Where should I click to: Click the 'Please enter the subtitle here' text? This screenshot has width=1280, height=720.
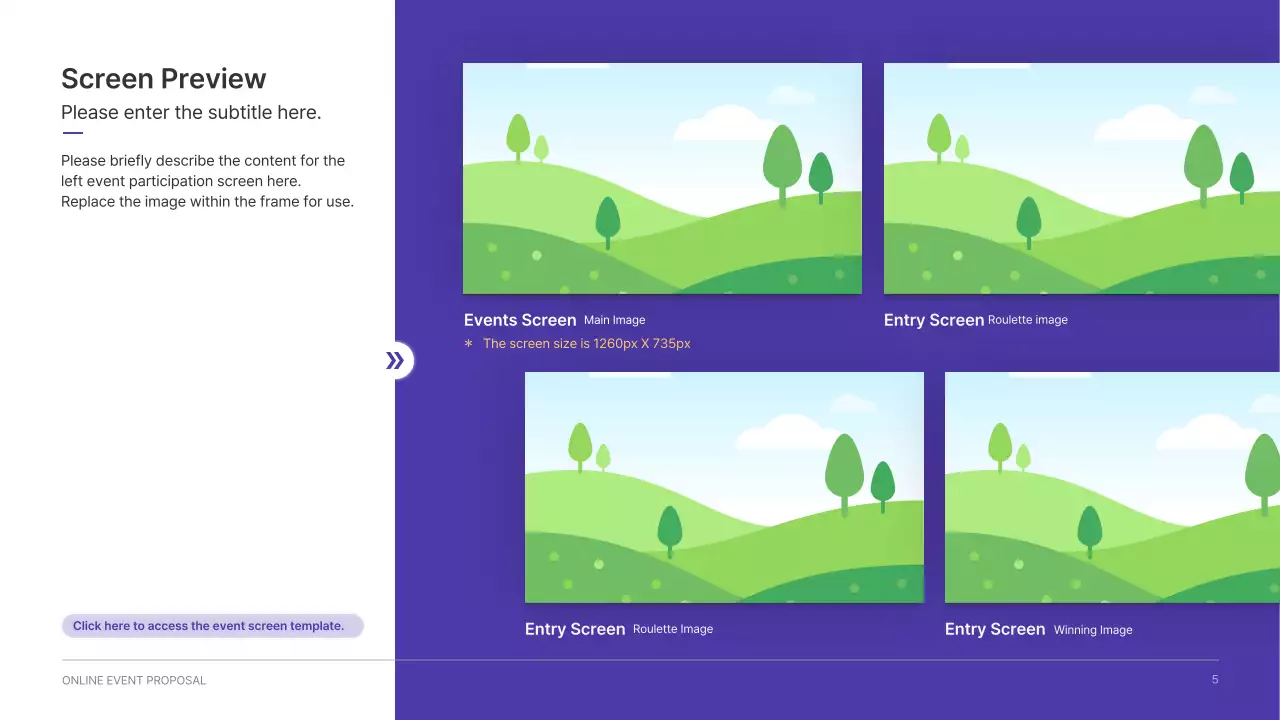[x=191, y=112]
